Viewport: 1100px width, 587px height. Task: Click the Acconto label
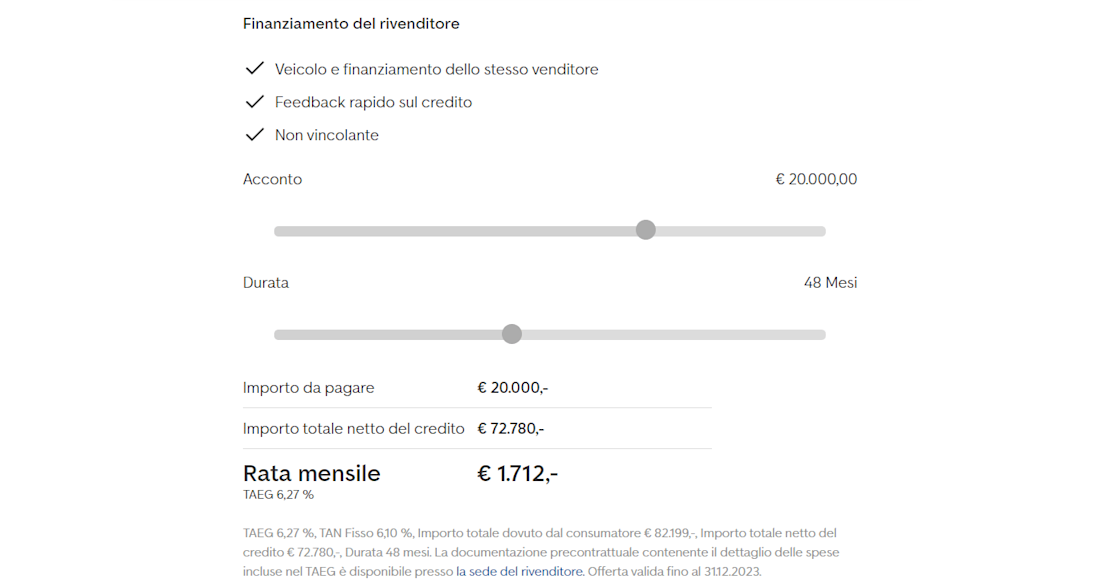click(272, 180)
